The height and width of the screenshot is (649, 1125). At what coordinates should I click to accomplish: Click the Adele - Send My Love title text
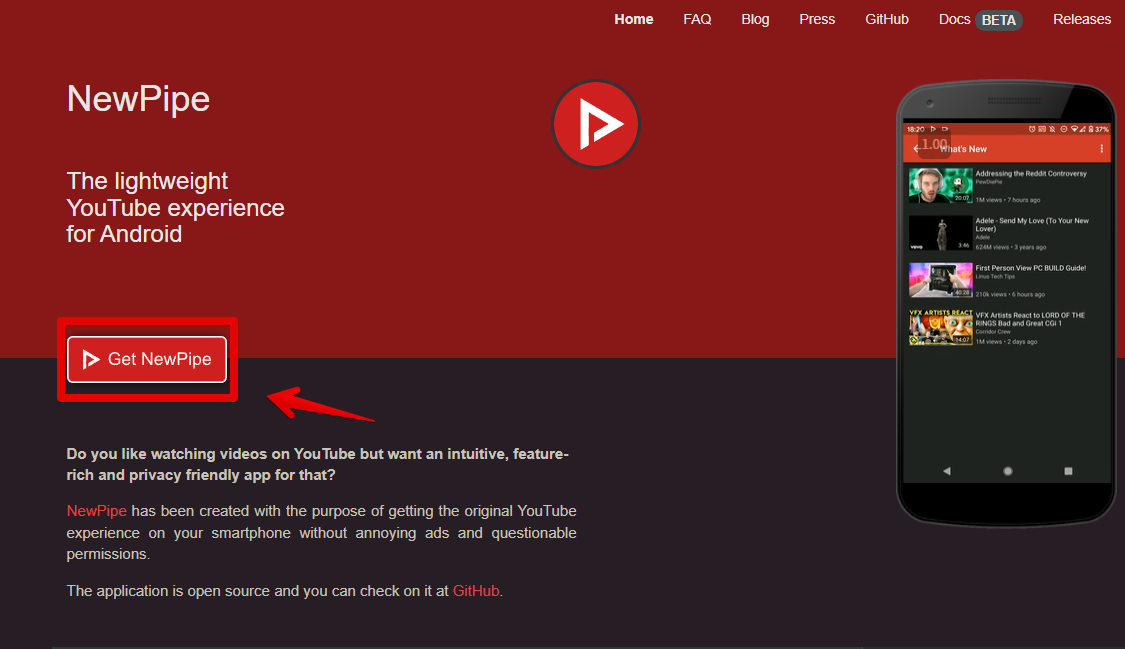click(x=1032, y=224)
